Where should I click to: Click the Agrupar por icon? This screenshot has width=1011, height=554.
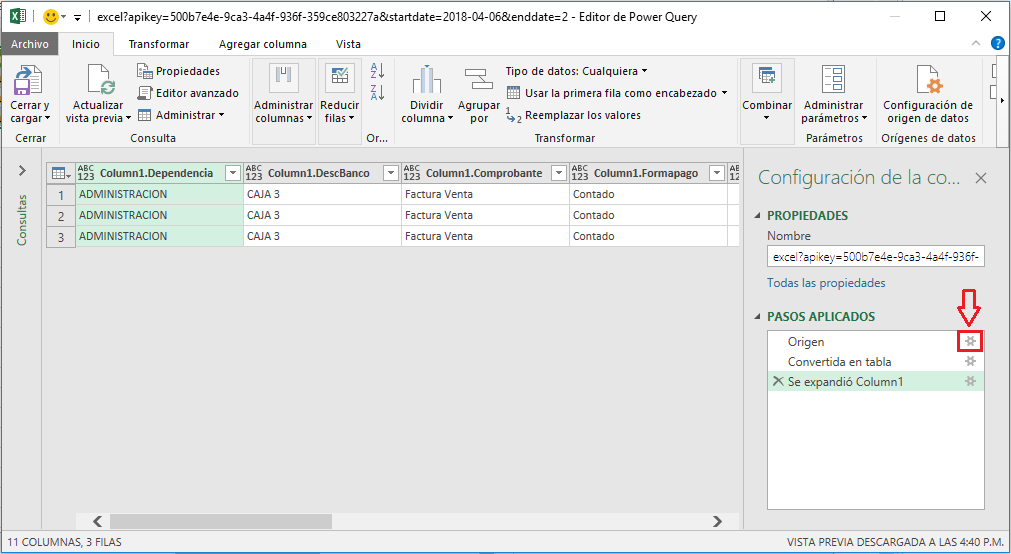click(x=479, y=80)
